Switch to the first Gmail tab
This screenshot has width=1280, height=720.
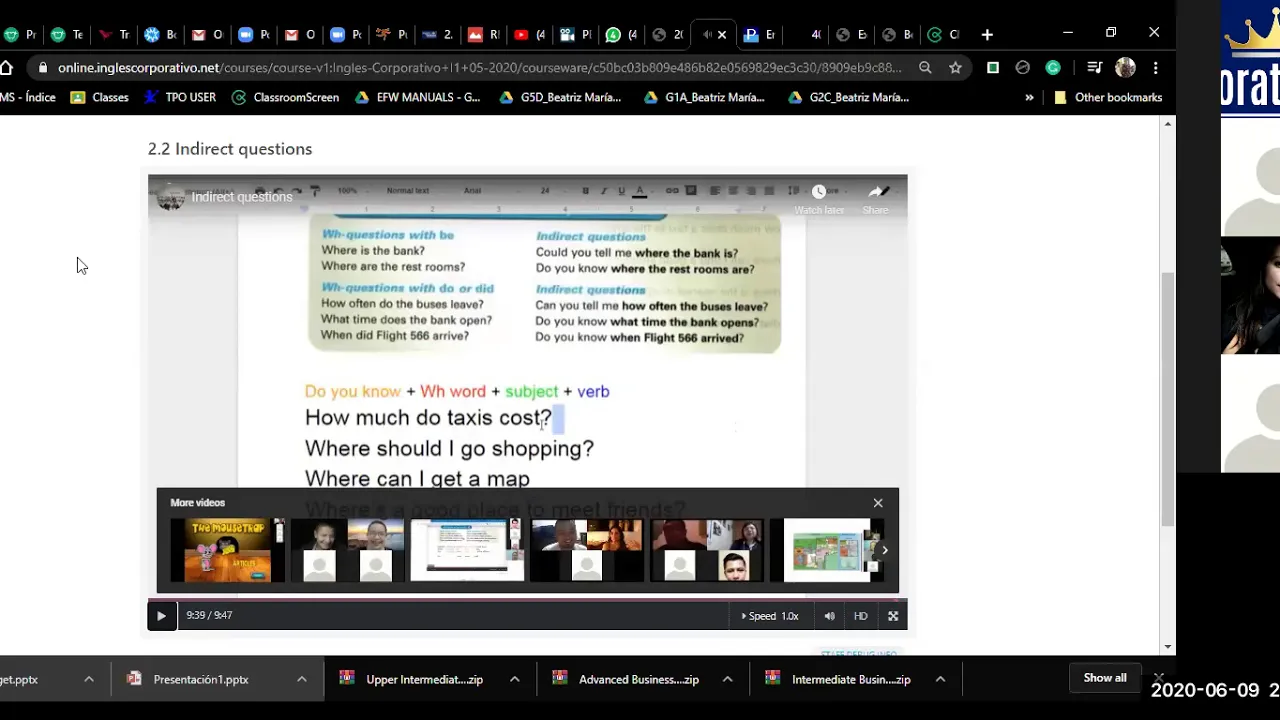coord(207,34)
